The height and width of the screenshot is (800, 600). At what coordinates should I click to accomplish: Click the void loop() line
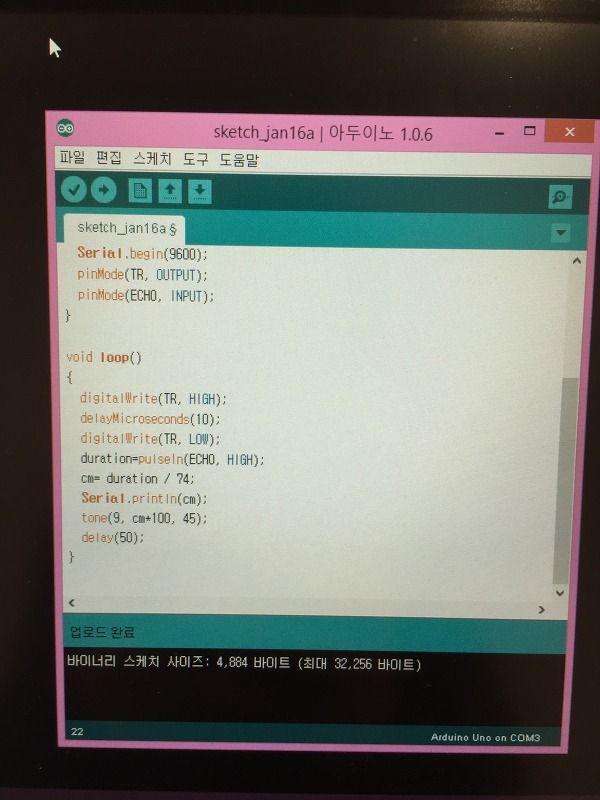[x=104, y=357]
